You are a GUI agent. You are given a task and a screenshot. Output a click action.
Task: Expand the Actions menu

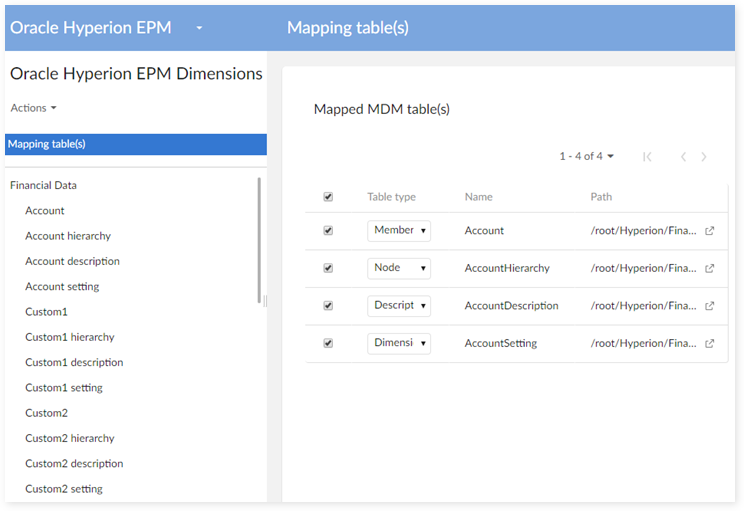click(x=33, y=108)
